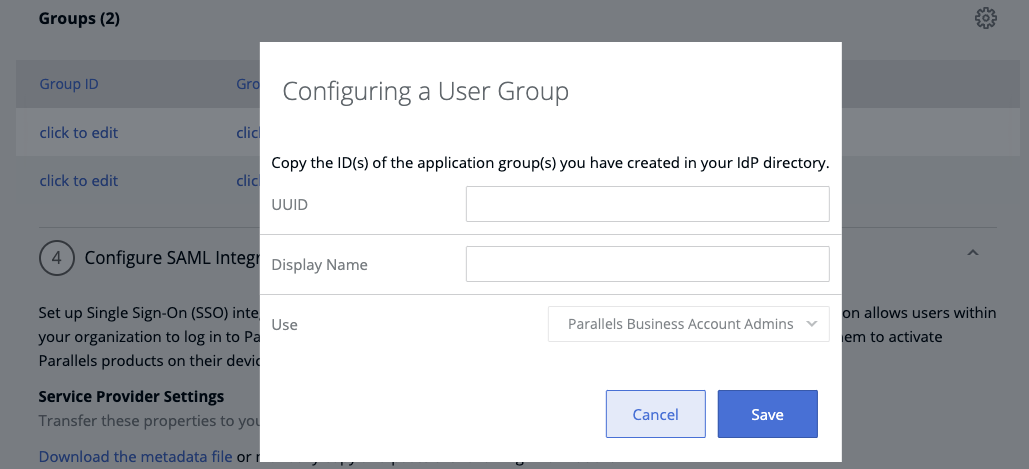The height and width of the screenshot is (469, 1029).
Task: Edit the first row's Group ID cell
Action: pyautogui.click(x=79, y=133)
